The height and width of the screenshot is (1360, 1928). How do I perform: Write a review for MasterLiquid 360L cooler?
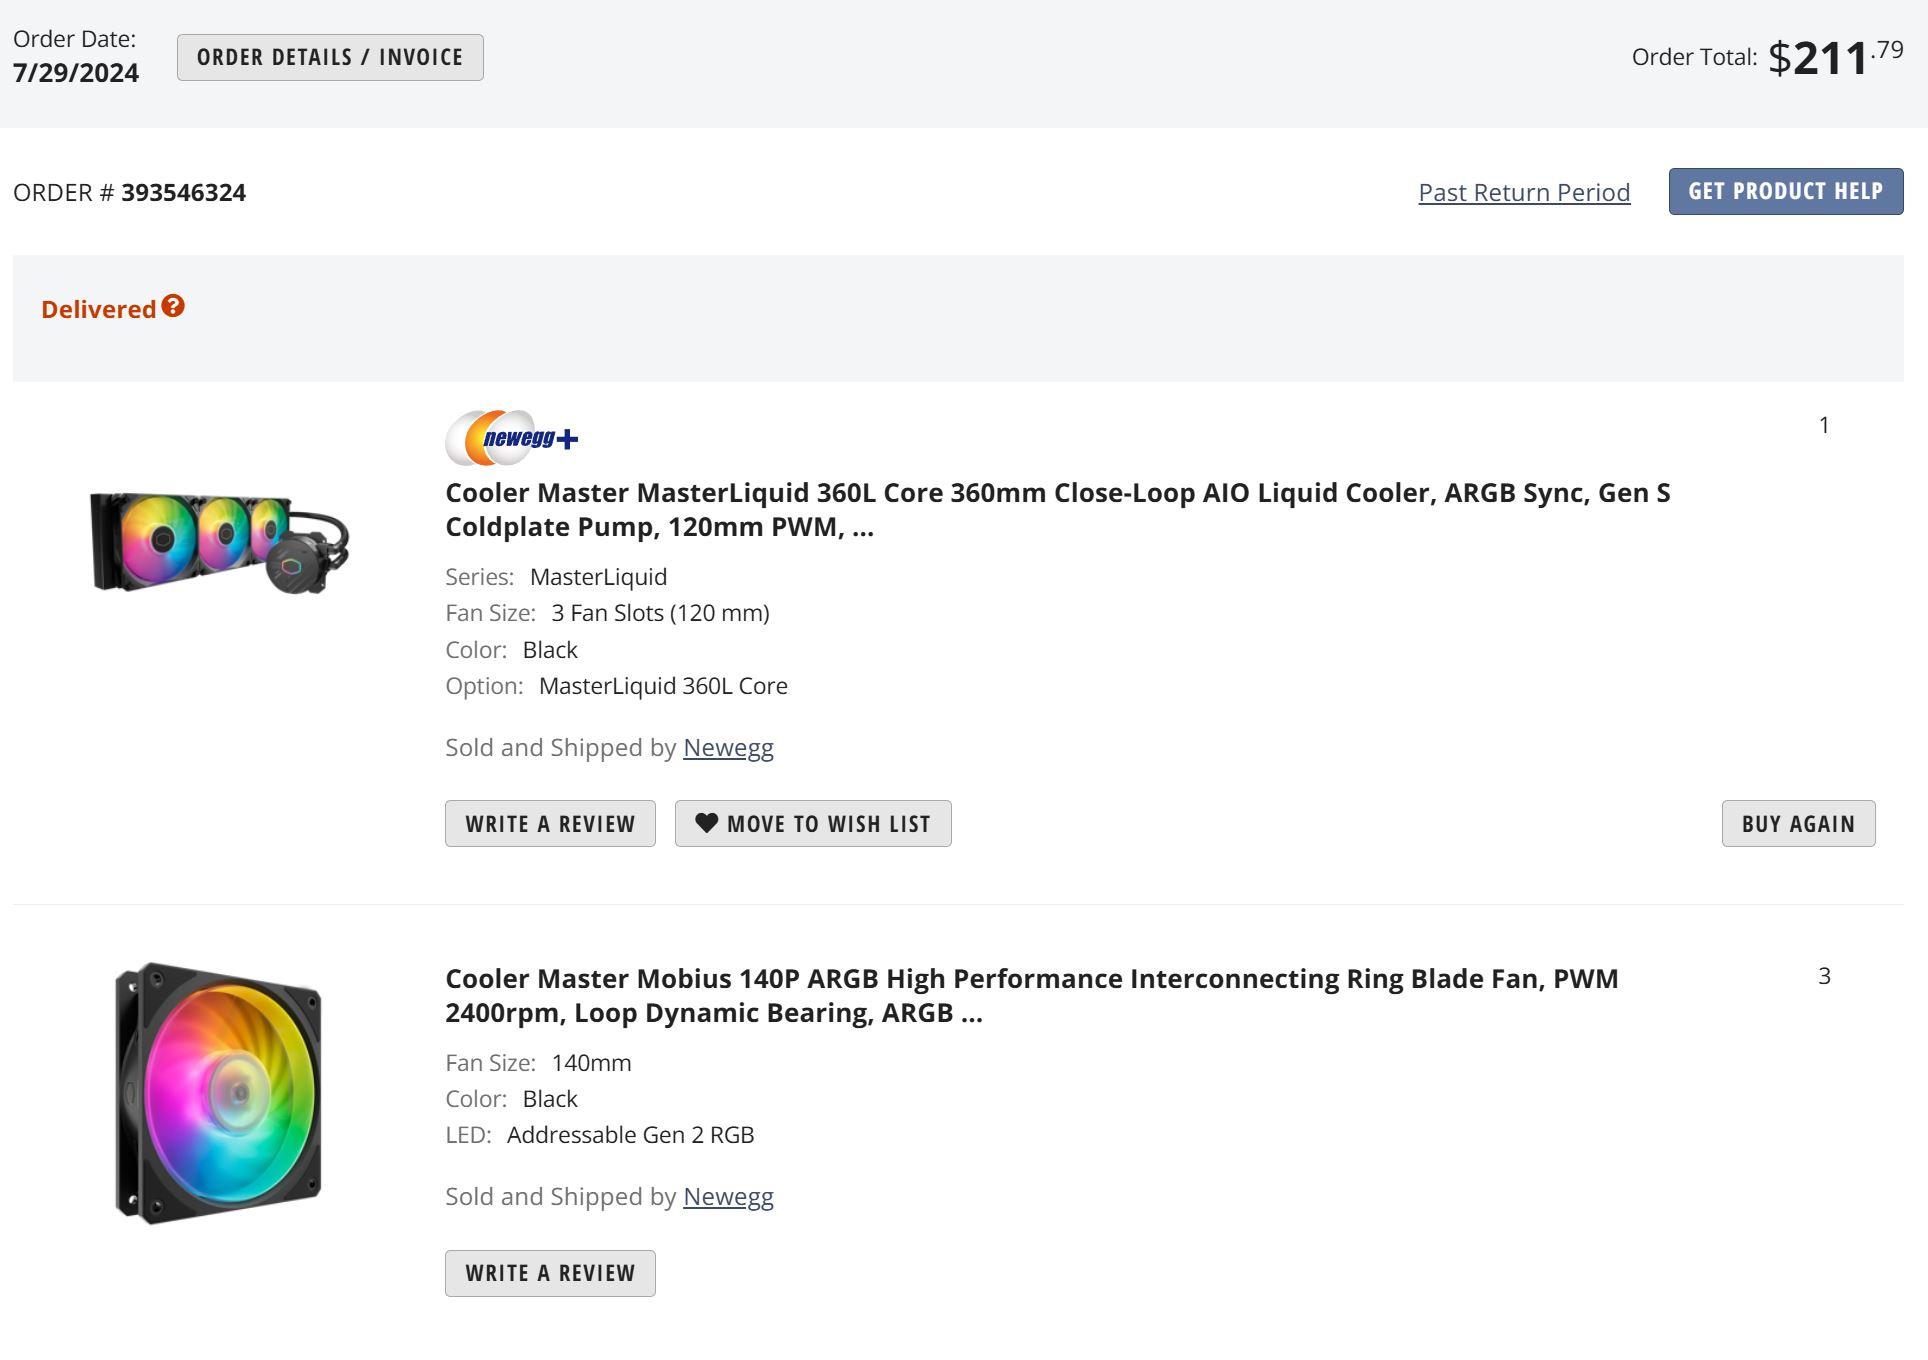pyautogui.click(x=550, y=823)
